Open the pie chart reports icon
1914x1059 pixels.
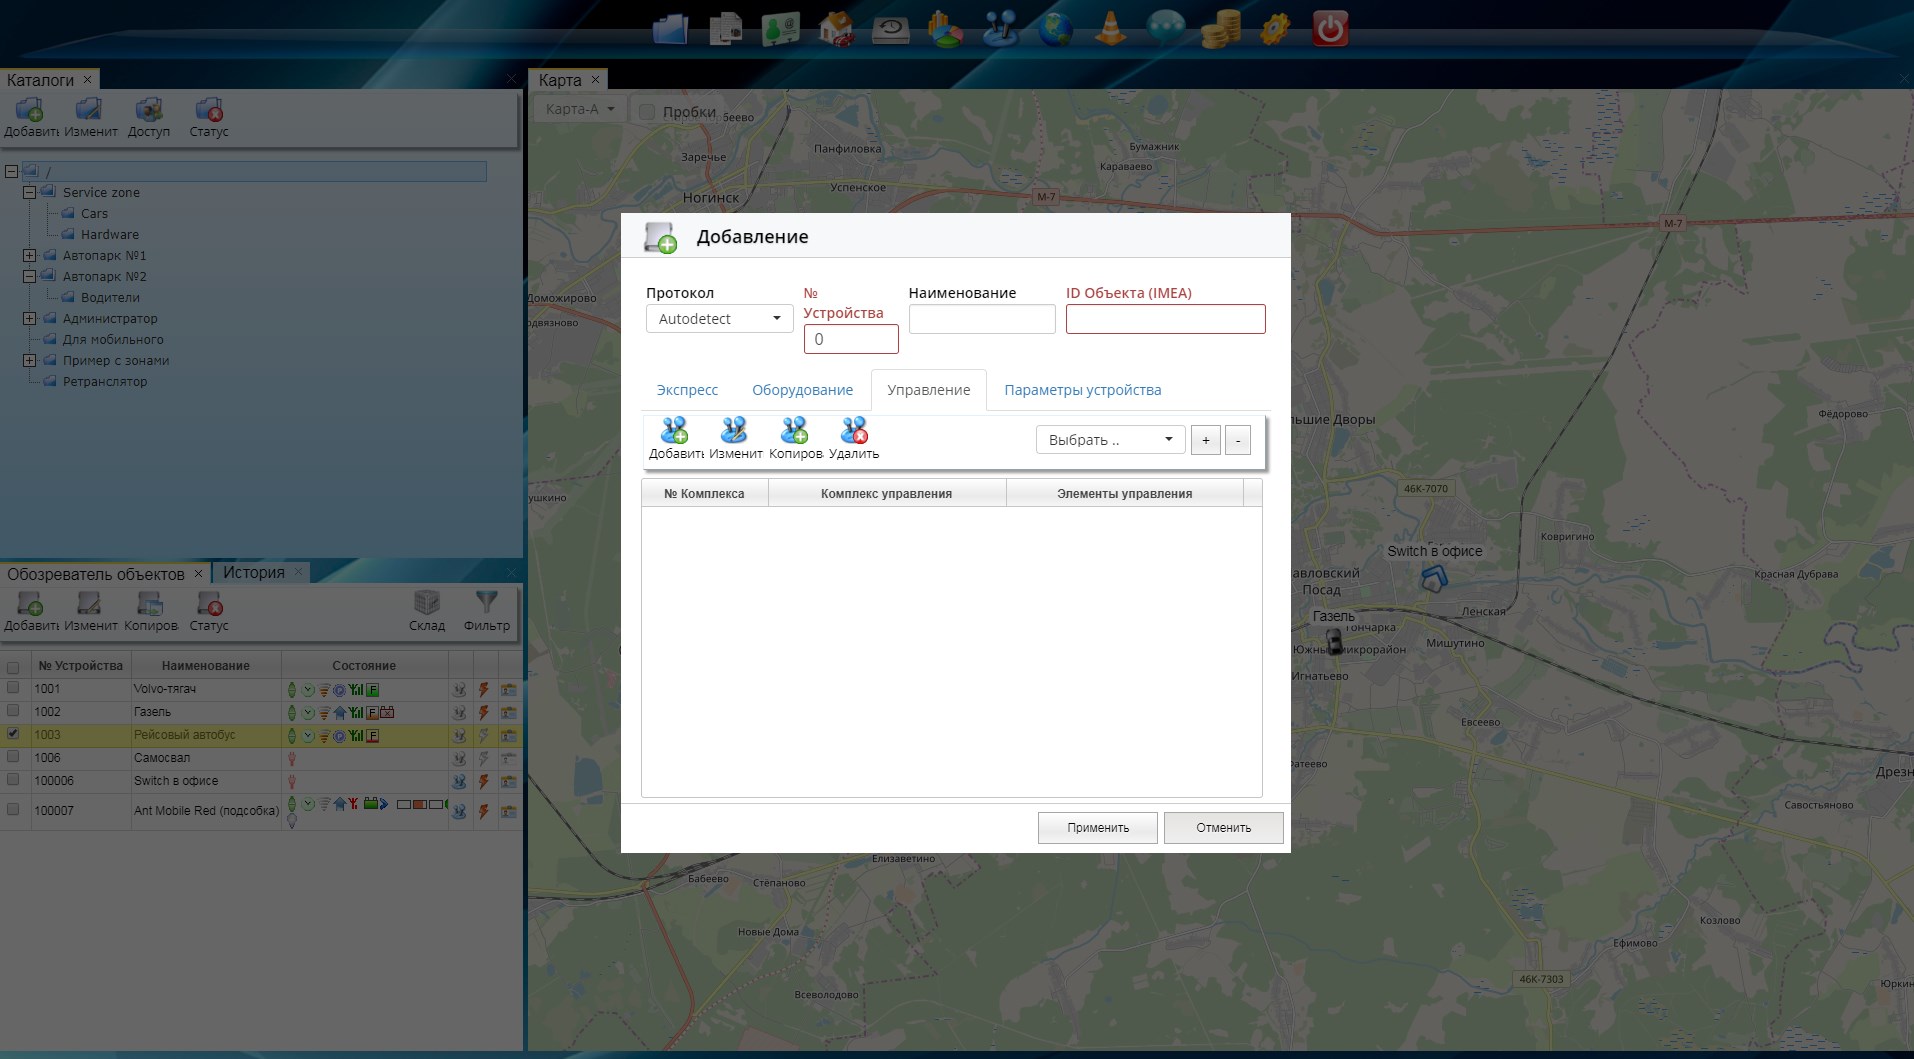click(945, 29)
